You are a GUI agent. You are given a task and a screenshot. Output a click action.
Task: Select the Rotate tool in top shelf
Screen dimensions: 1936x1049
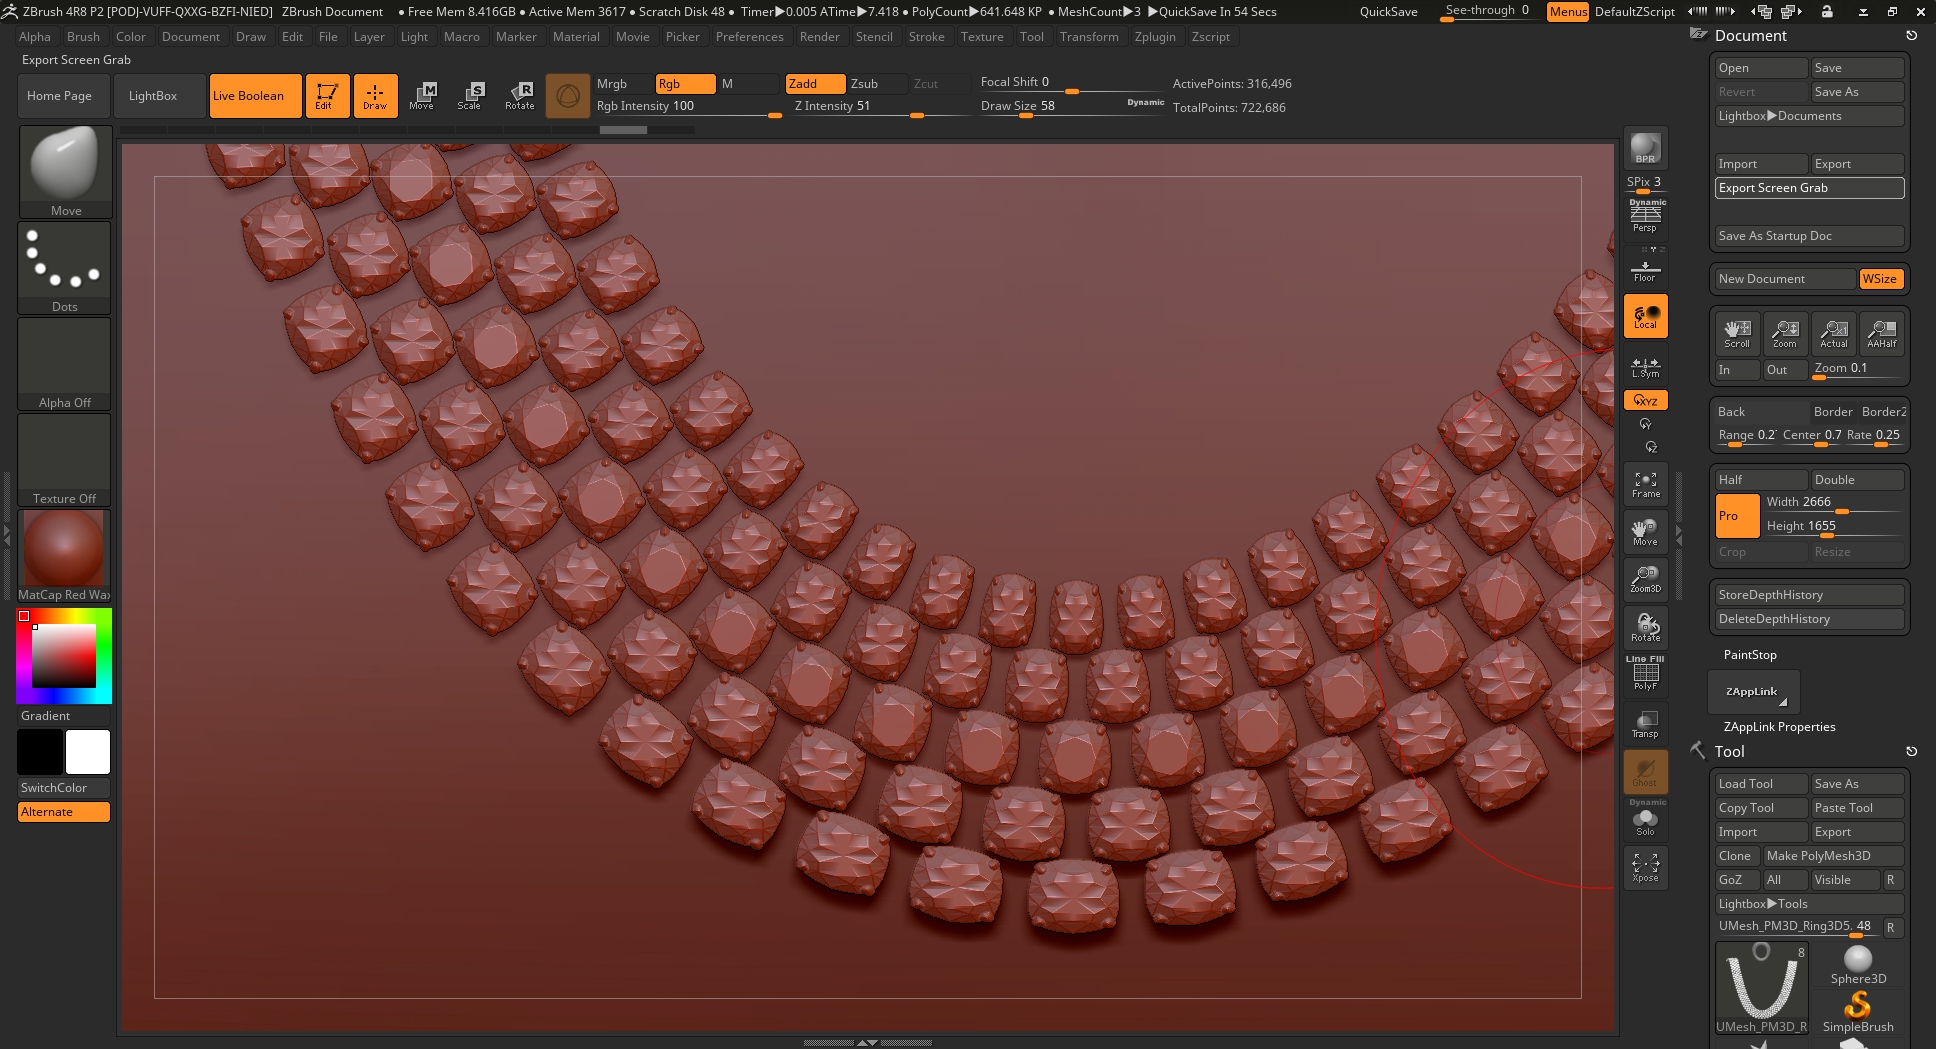[519, 96]
